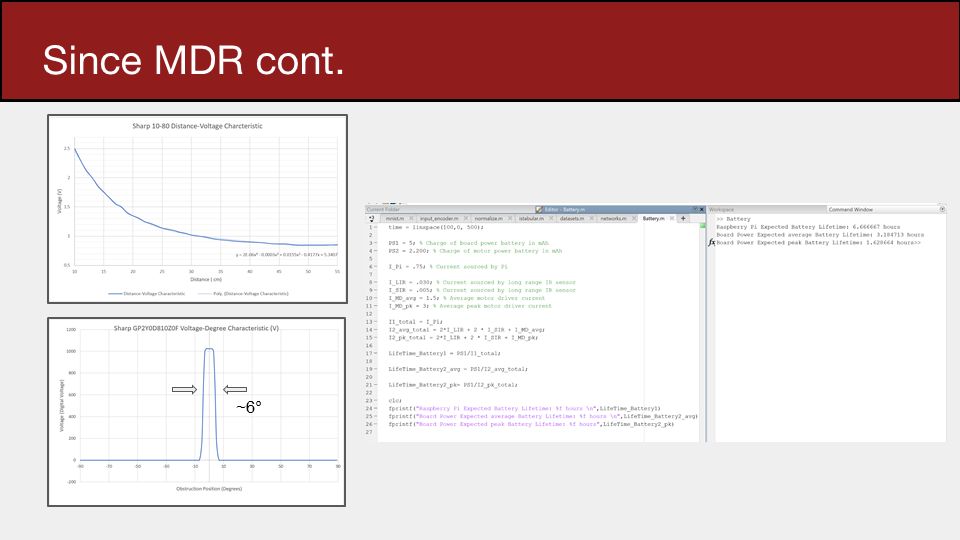Click code line 'I2_pk_total' on line 15

pos(463,337)
